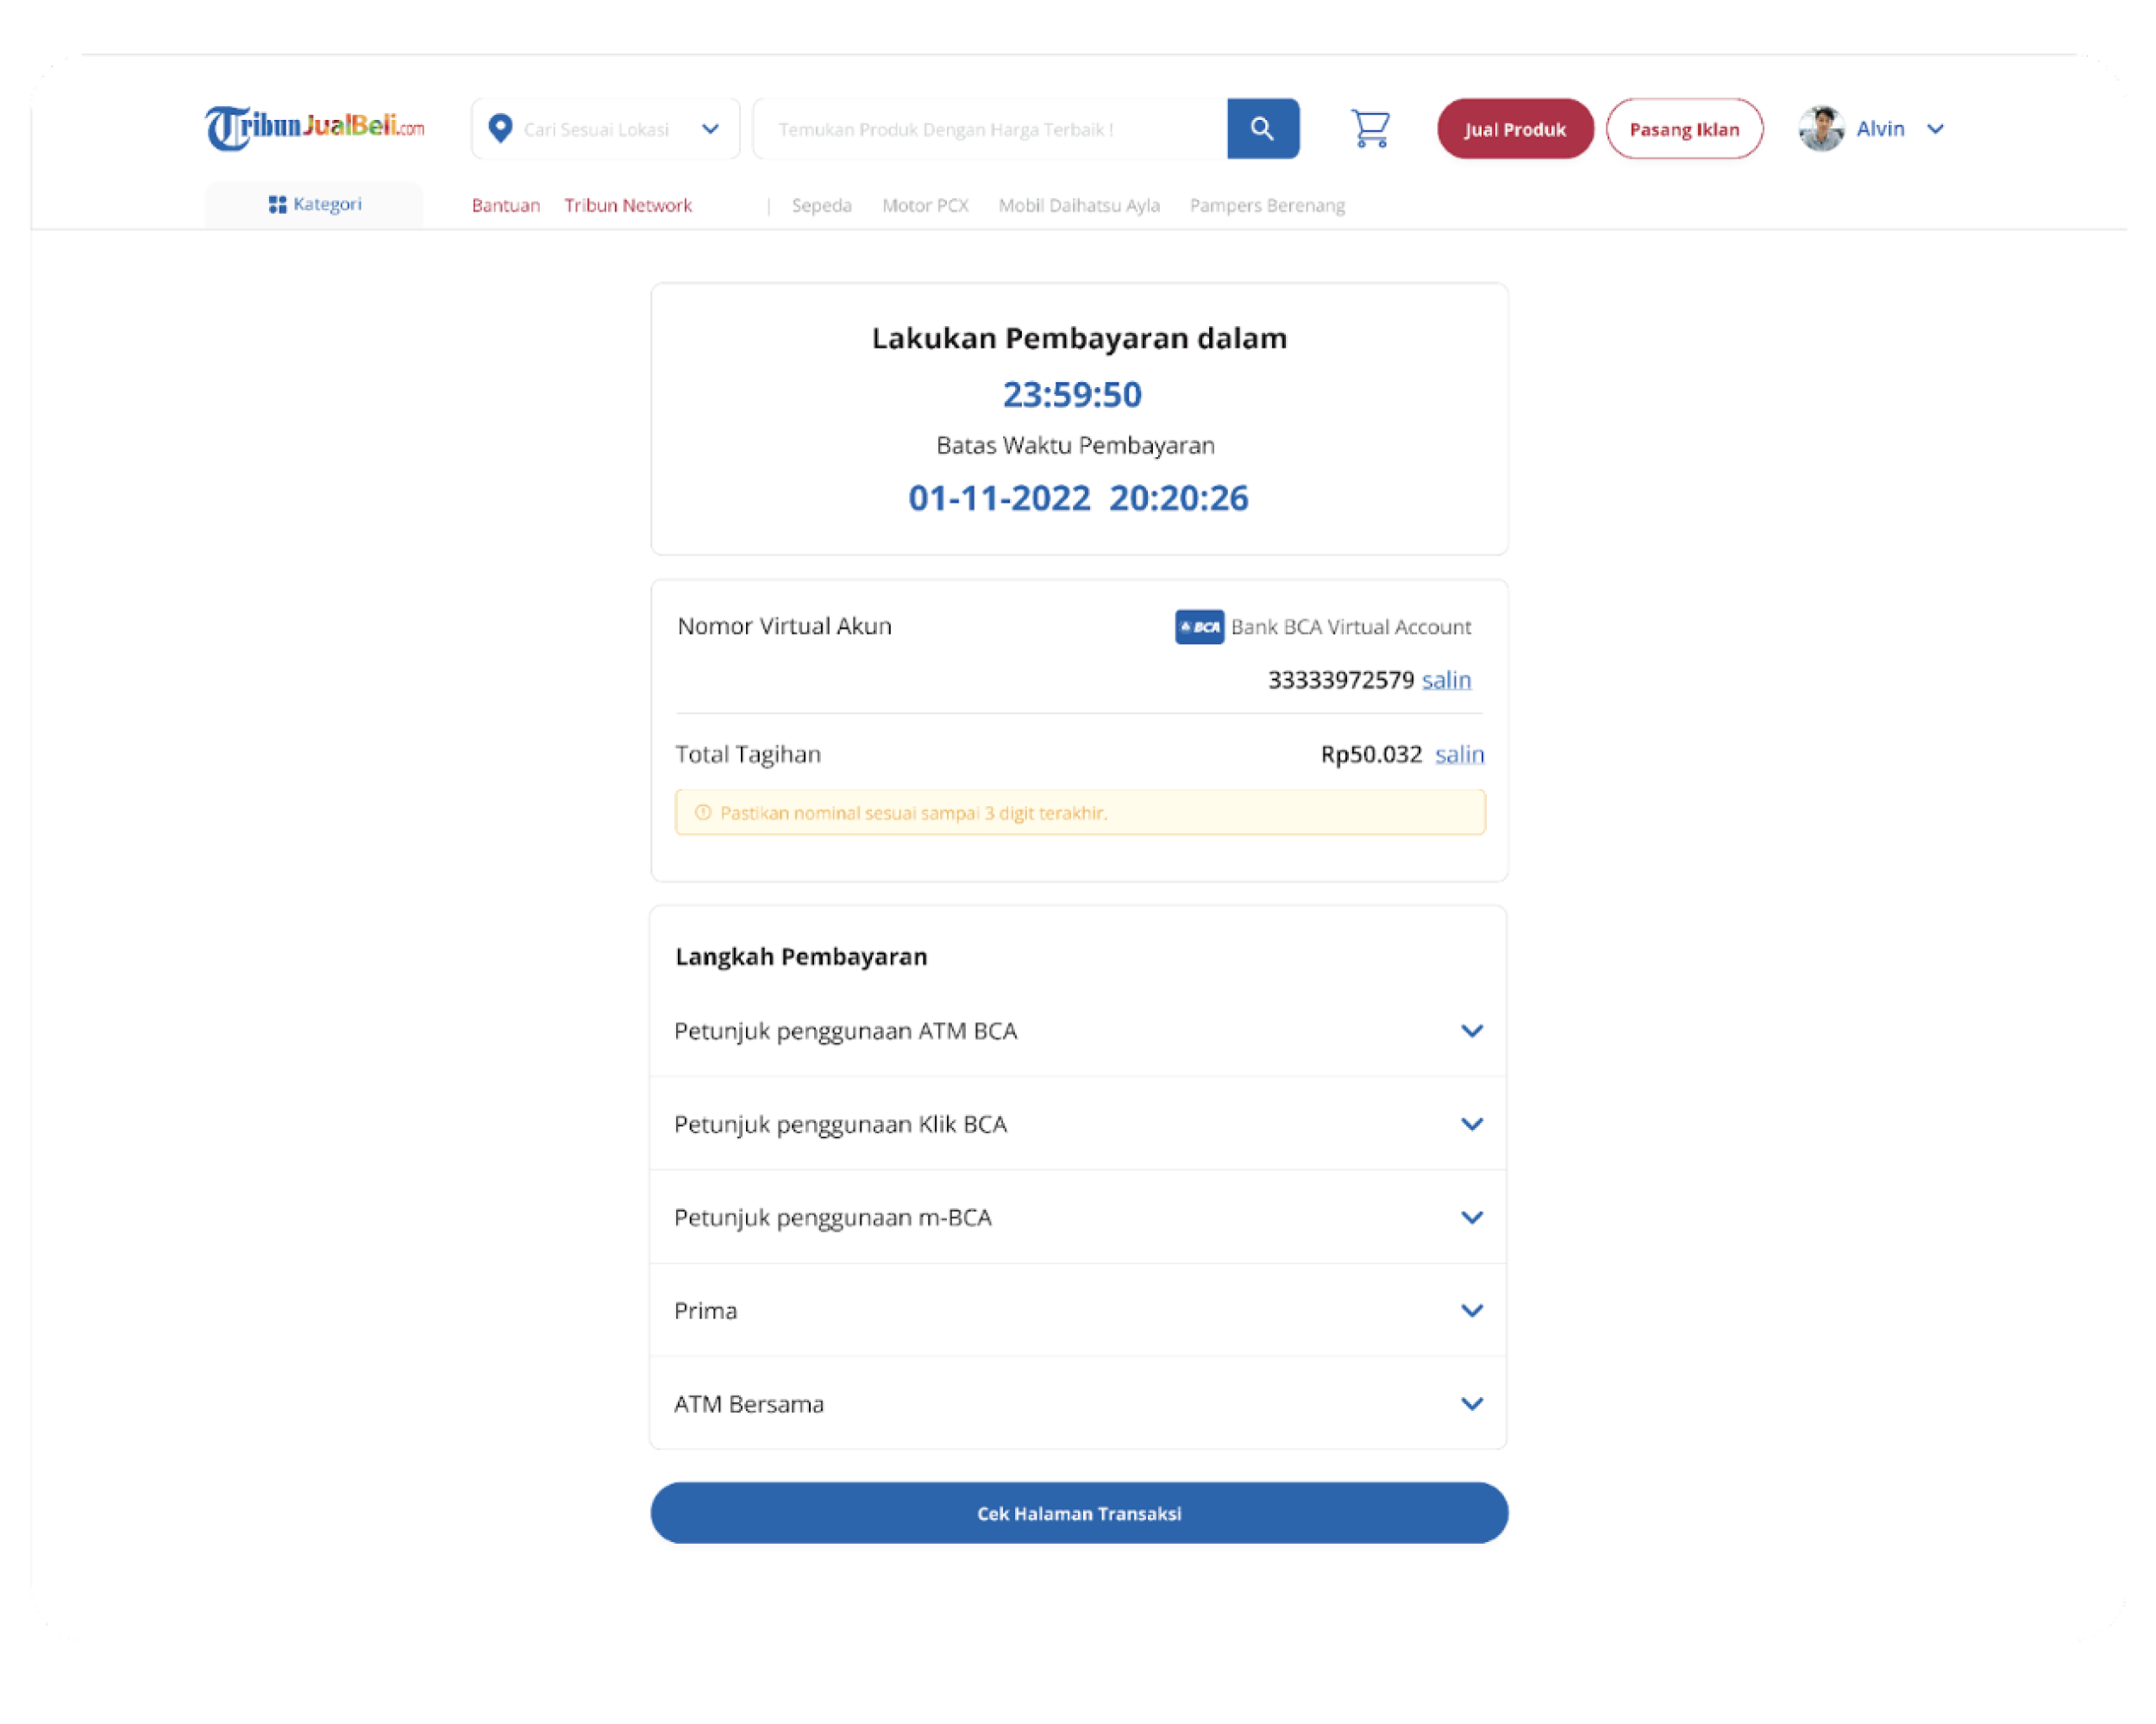This screenshot has width=2156, height=1724.
Task: Click the Batas Waktu Pembayaran label
Action: (x=1075, y=446)
